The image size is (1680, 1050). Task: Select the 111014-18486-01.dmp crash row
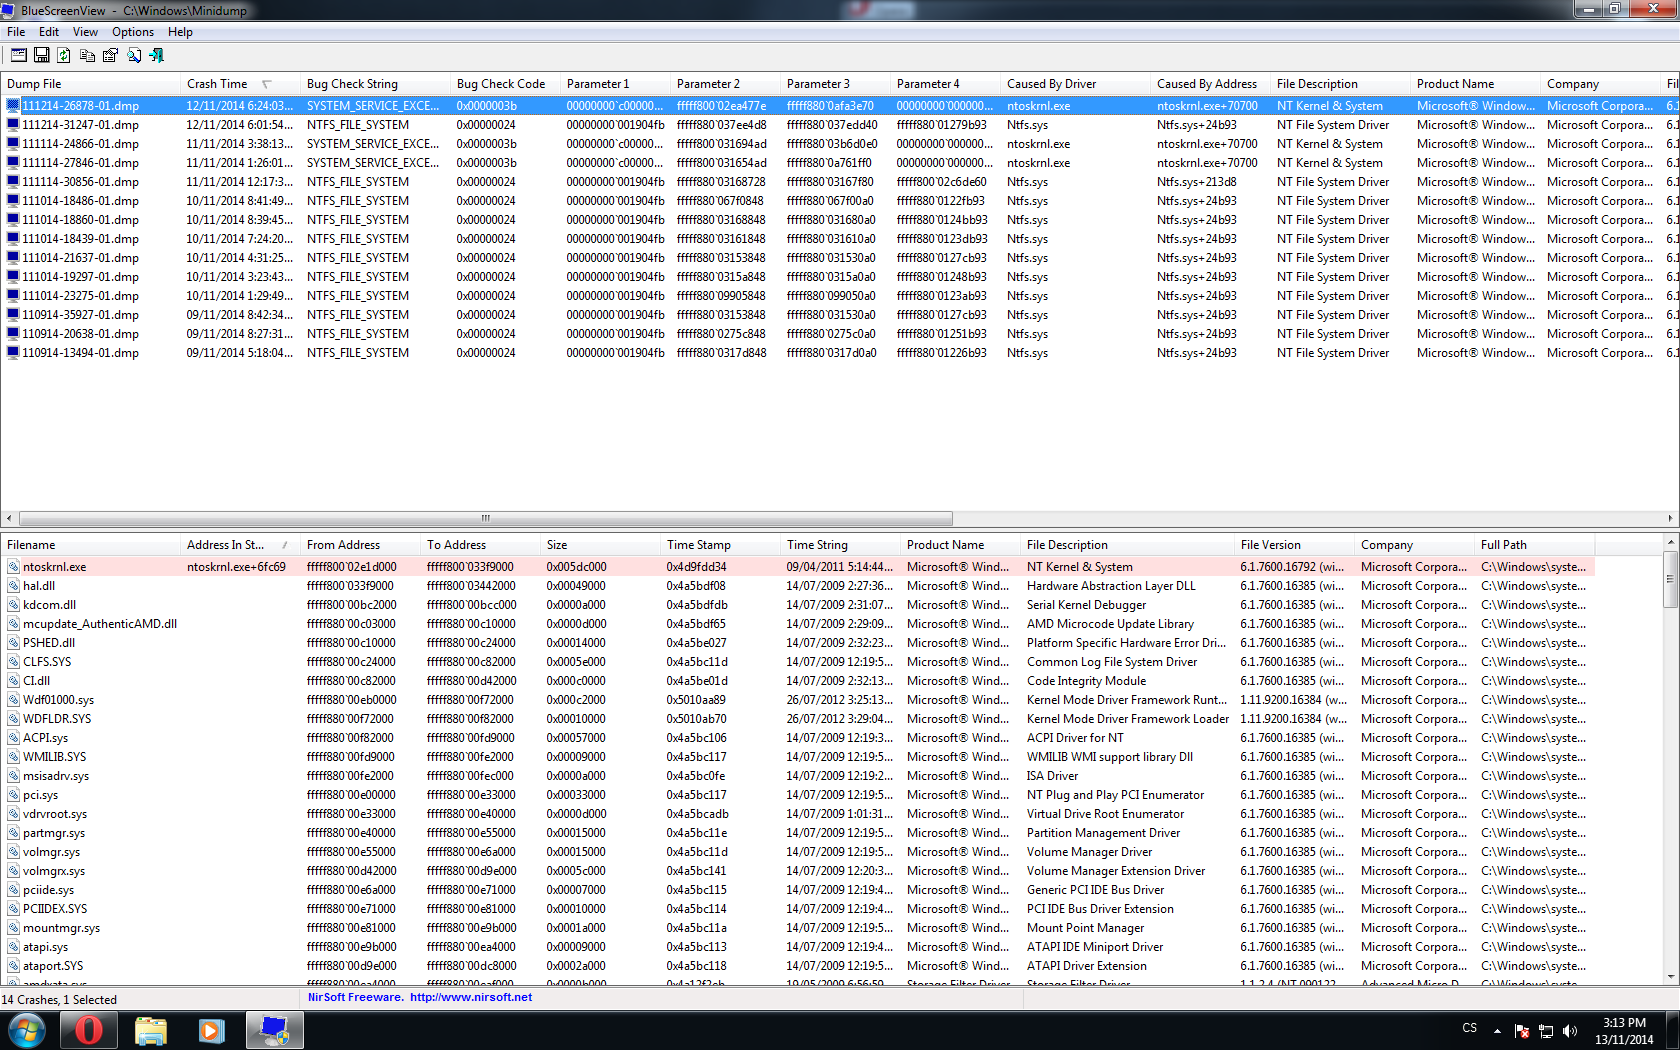[x=840, y=201]
